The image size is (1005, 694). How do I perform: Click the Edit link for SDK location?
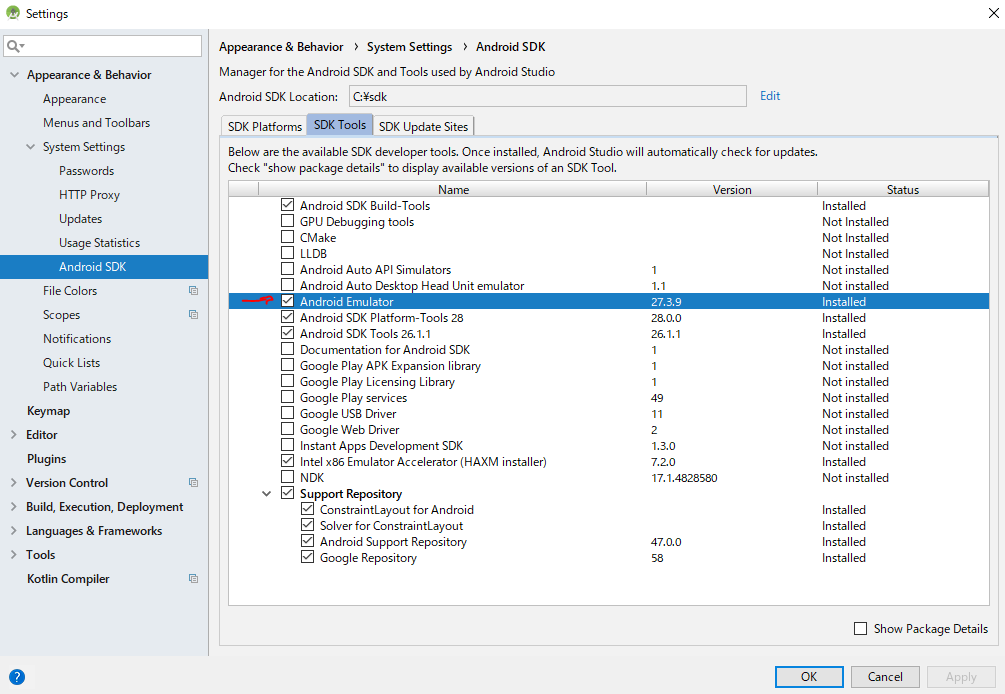pos(770,95)
